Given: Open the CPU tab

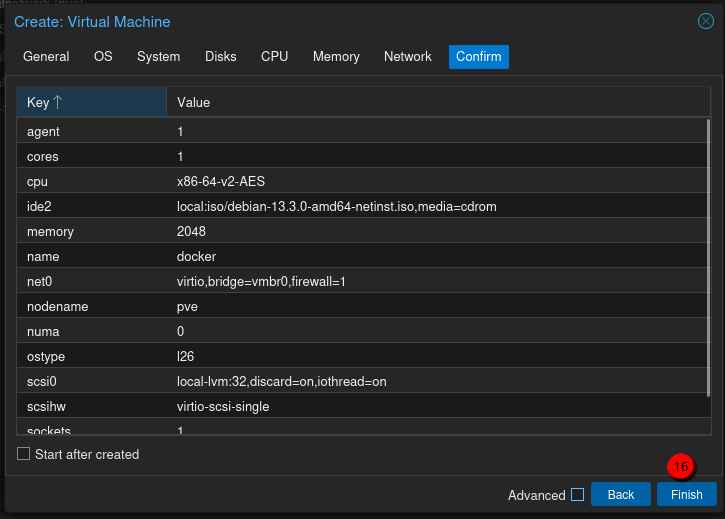Looking at the screenshot, I should point(274,57).
